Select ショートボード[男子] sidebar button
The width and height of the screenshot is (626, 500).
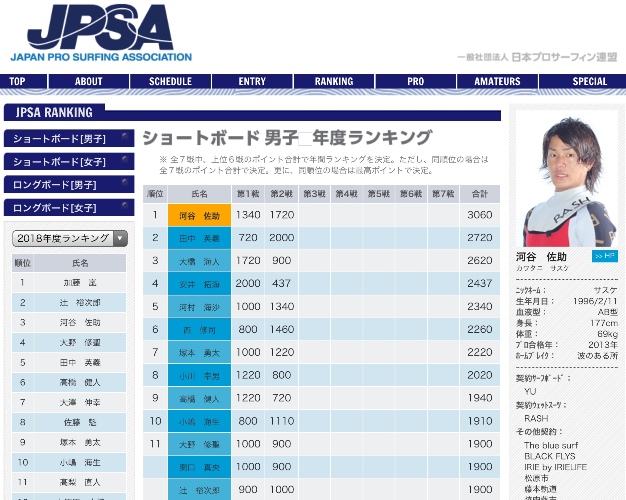(69, 138)
